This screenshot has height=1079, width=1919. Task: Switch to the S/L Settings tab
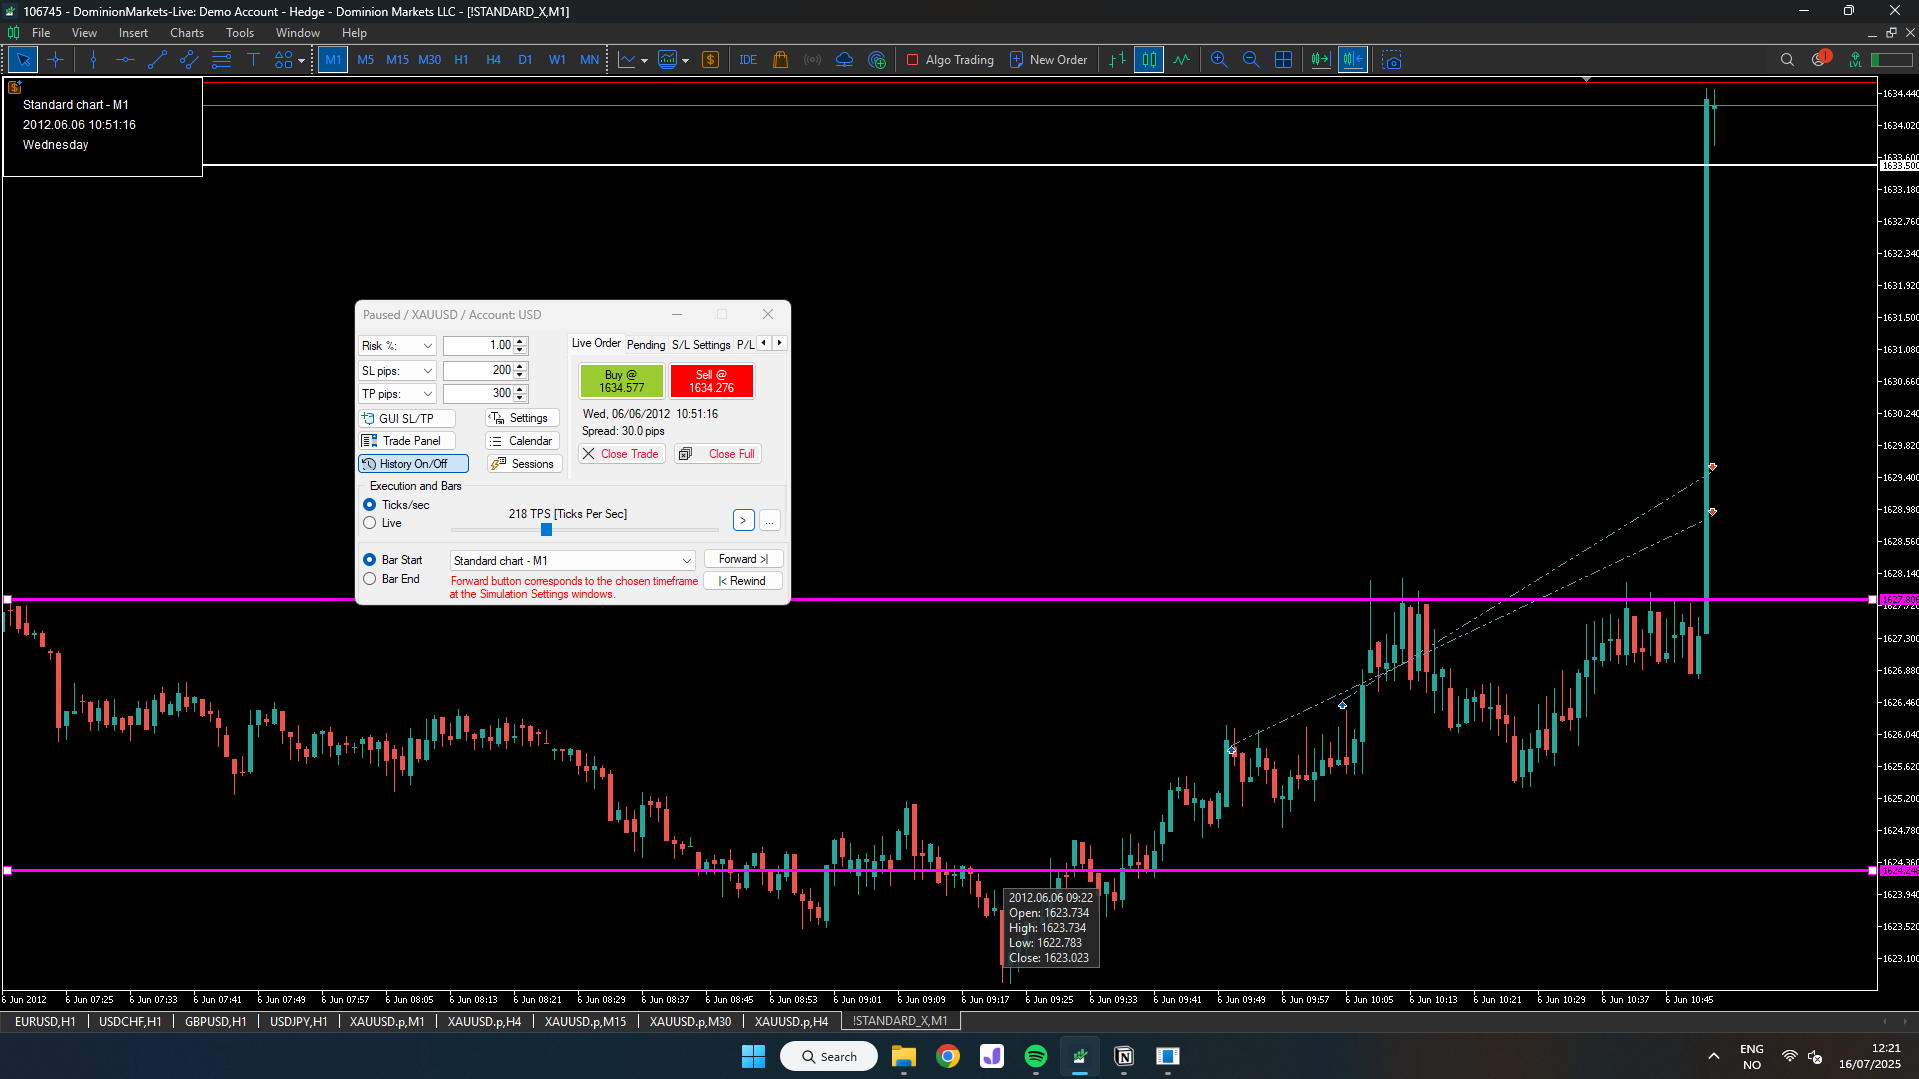click(x=701, y=345)
